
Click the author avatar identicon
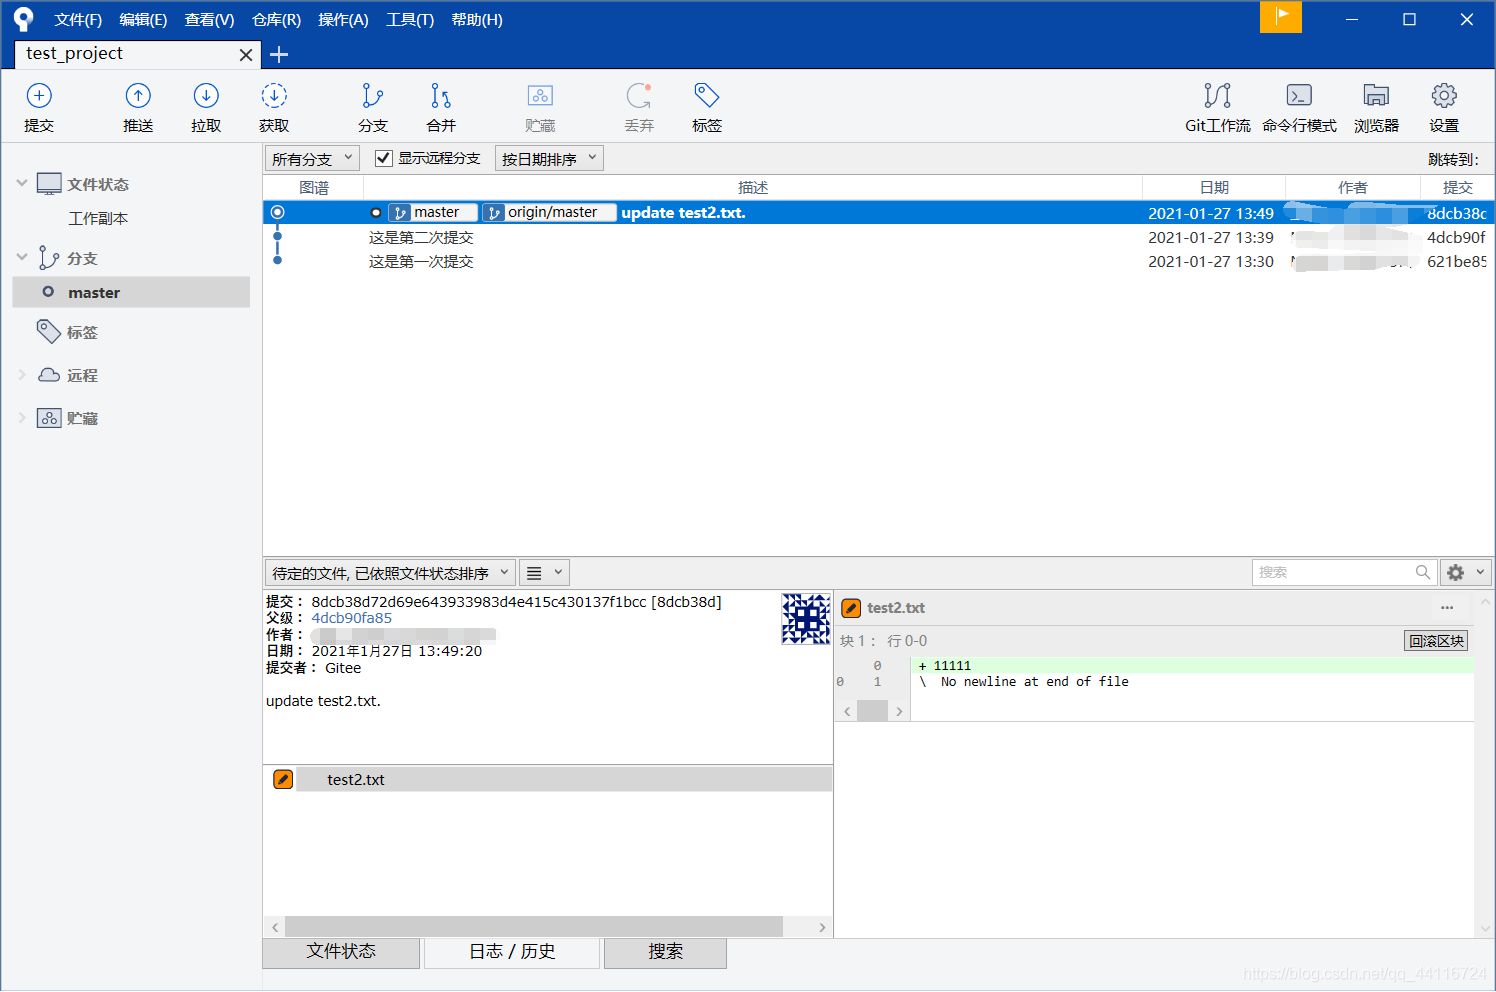pyautogui.click(x=806, y=619)
